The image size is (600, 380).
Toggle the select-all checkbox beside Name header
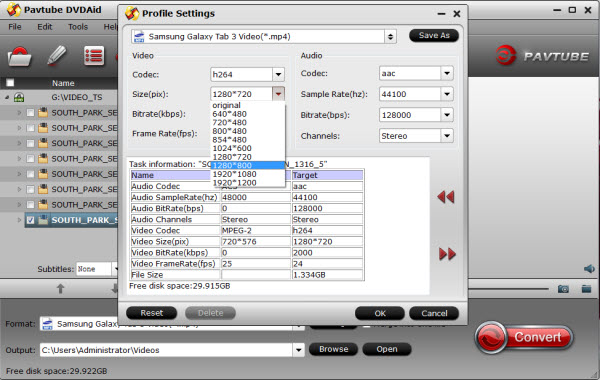tap(10, 83)
